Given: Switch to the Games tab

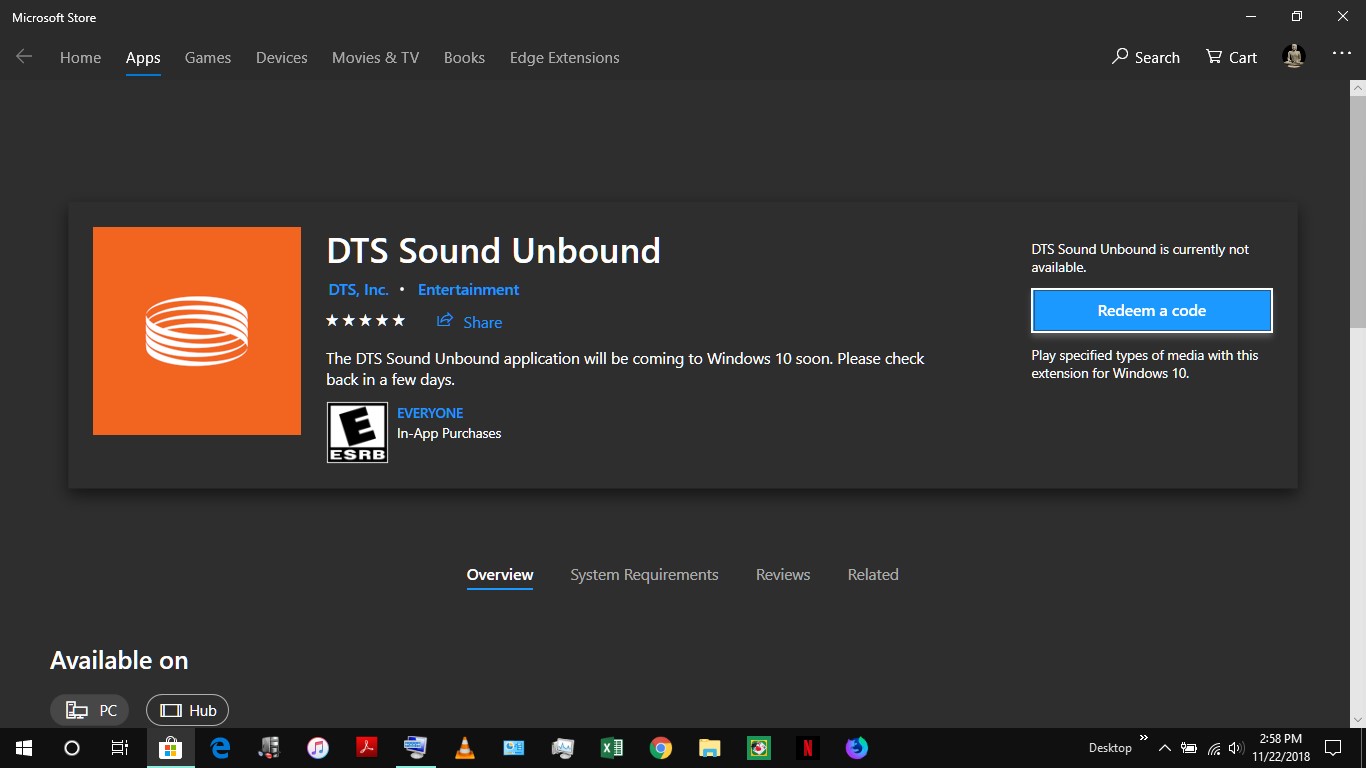Looking at the screenshot, I should click(x=208, y=58).
